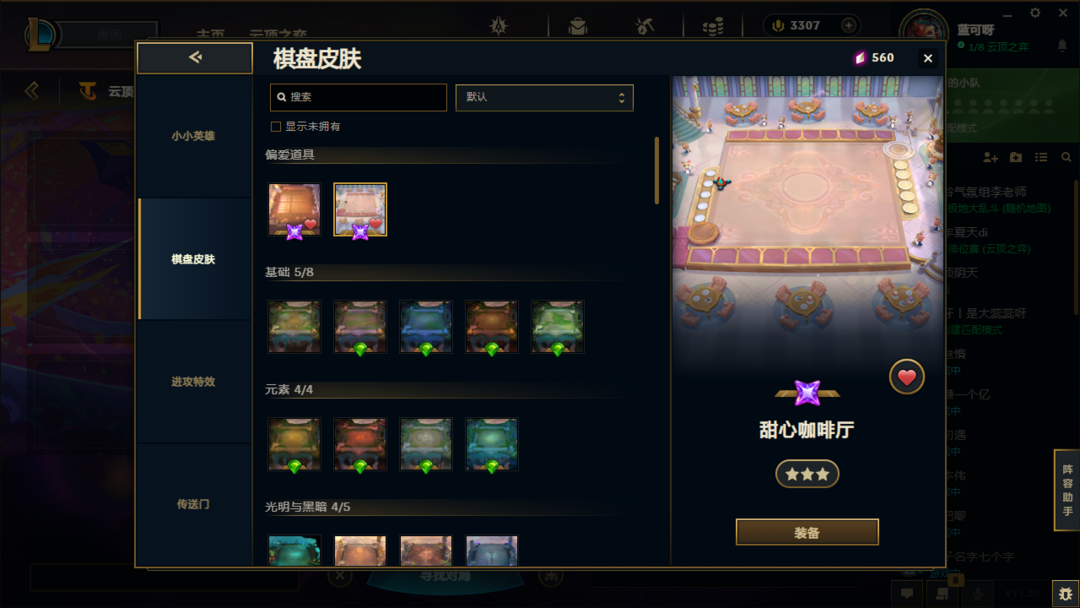Select the first favorite arena thumbnail

click(294, 210)
